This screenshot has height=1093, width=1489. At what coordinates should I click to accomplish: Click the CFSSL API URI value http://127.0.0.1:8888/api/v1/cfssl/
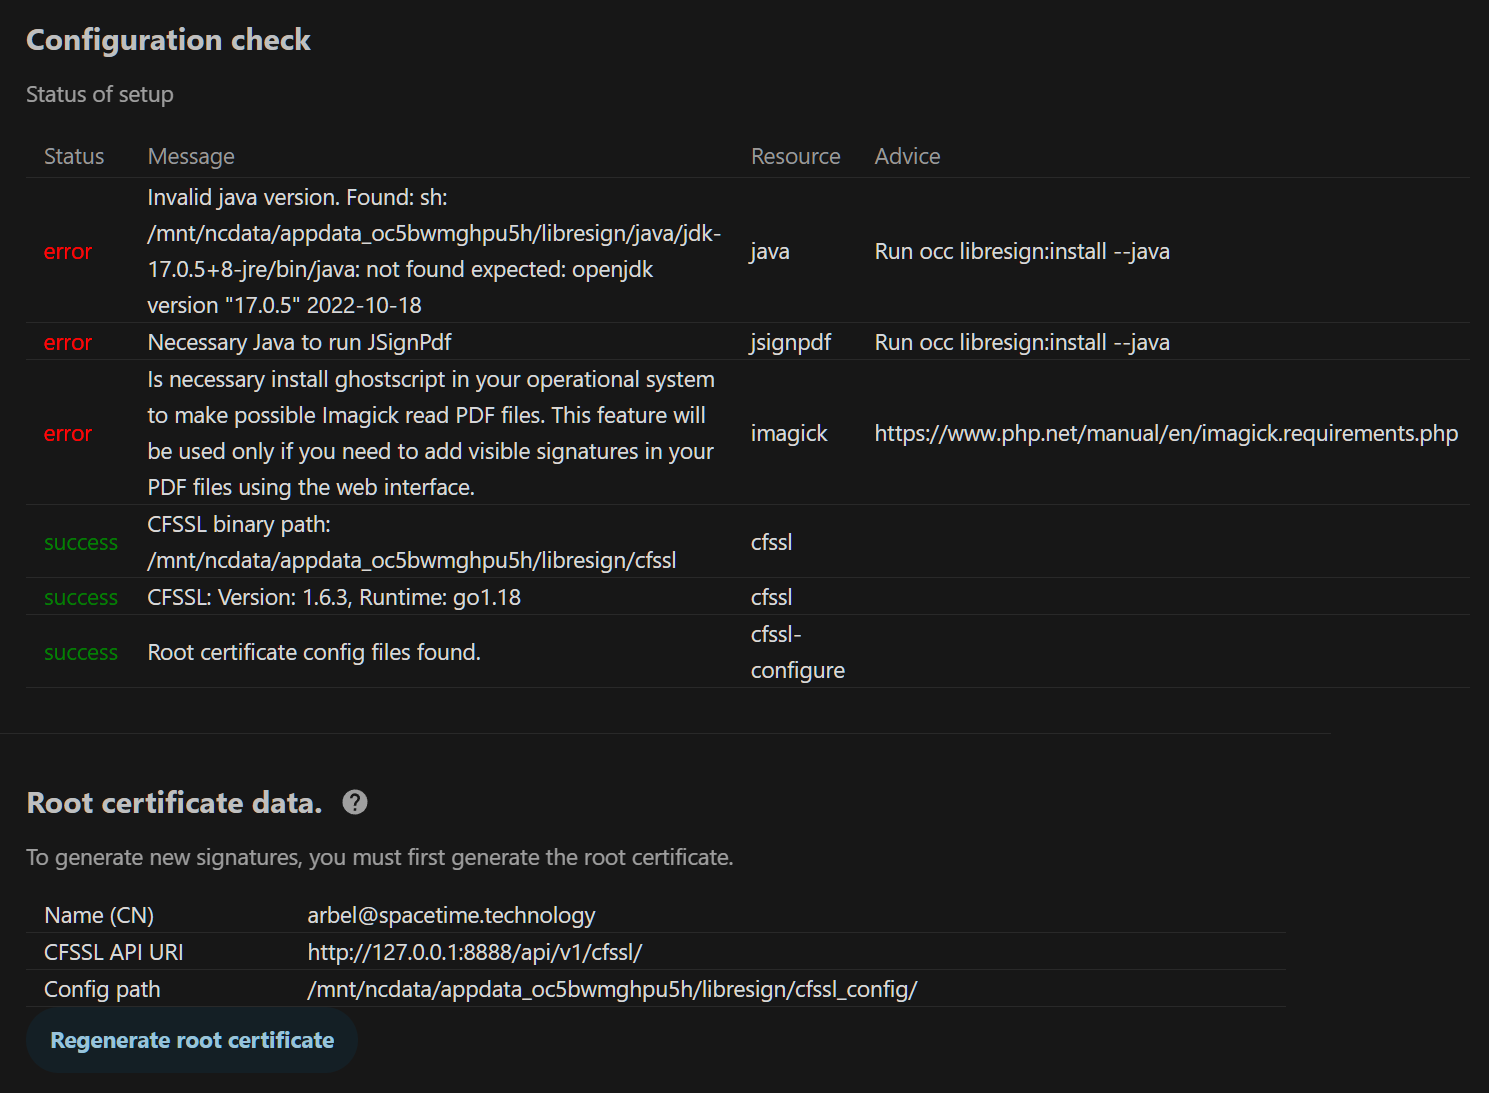(474, 952)
